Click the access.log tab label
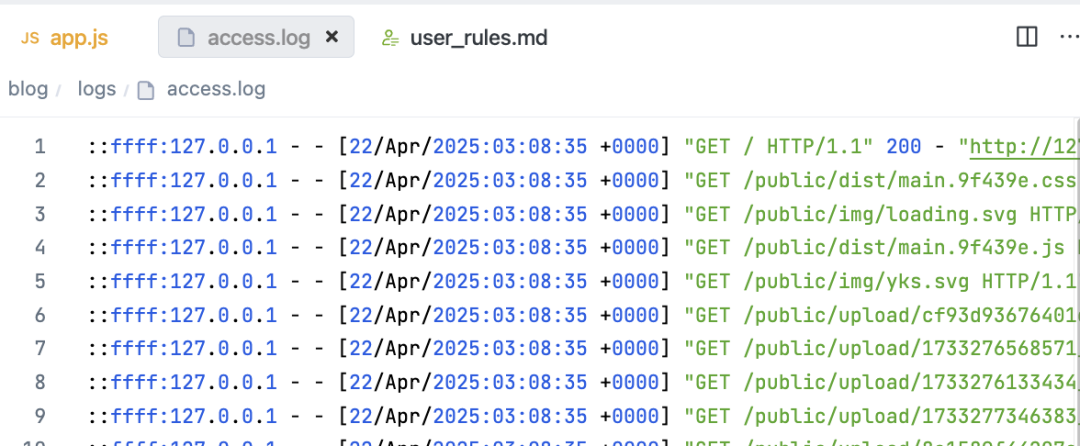Screen dimensions: 1080x446 pos(258,38)
